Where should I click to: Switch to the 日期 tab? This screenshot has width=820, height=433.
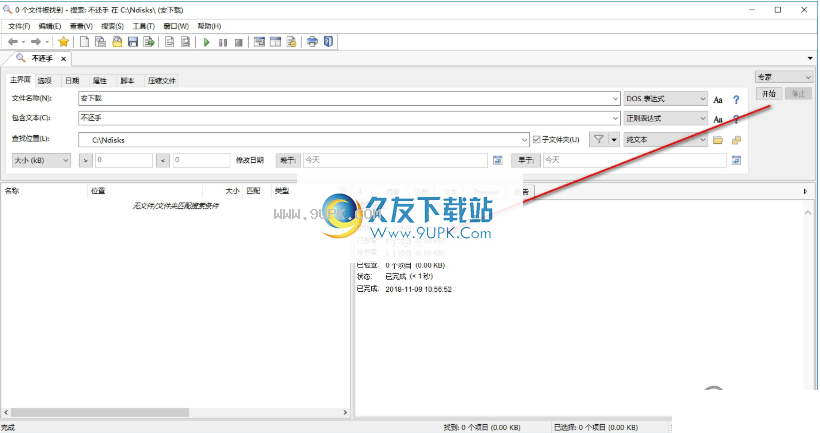[72, 81]
